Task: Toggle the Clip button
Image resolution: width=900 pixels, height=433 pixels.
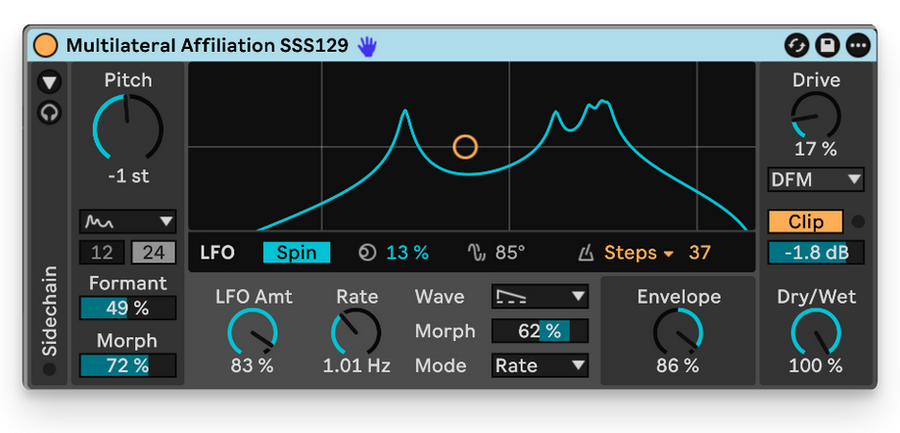Action: [x=806, y=222]
